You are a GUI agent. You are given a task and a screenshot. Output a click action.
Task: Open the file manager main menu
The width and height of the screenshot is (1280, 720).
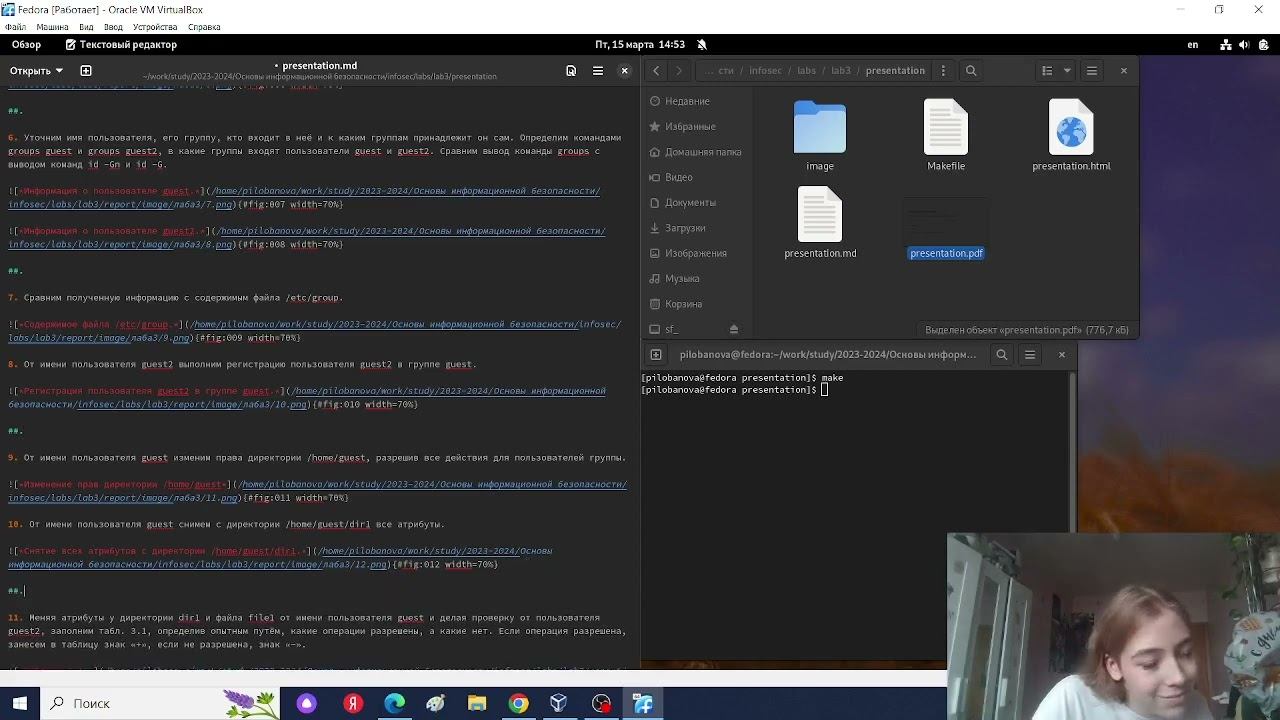point(1092,71)
